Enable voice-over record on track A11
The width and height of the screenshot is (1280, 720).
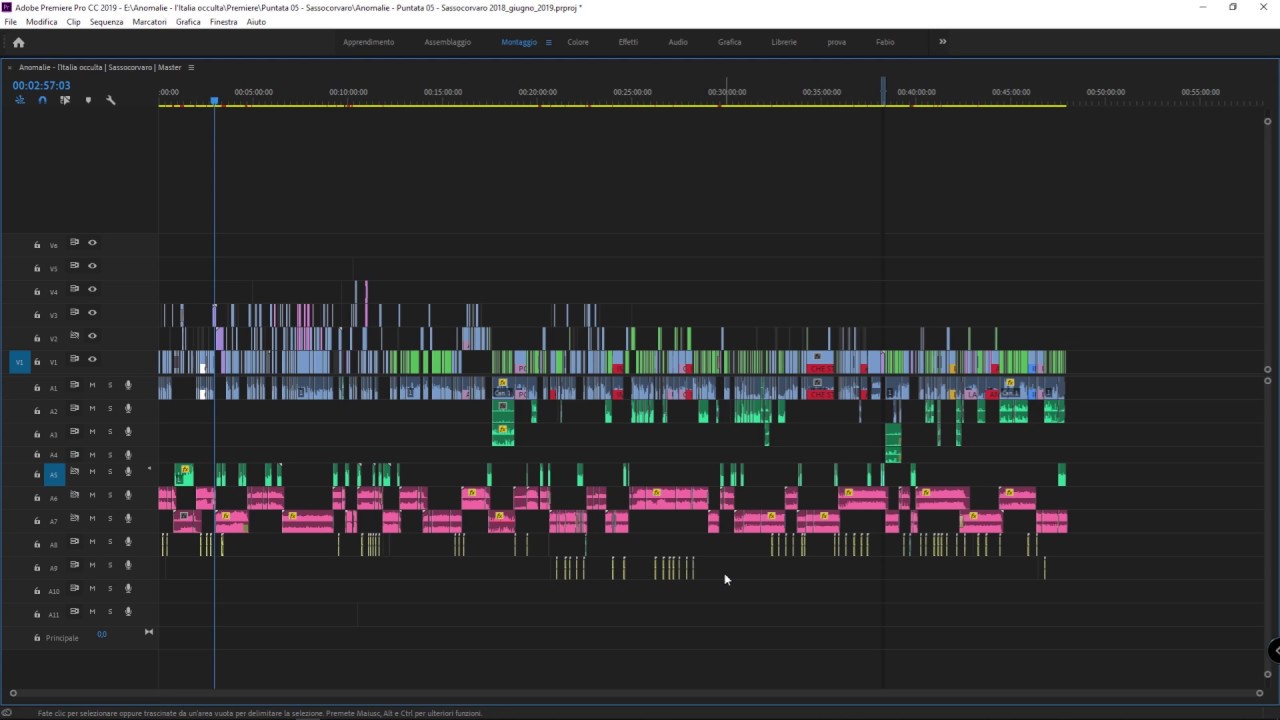click(x=128, y=612)
